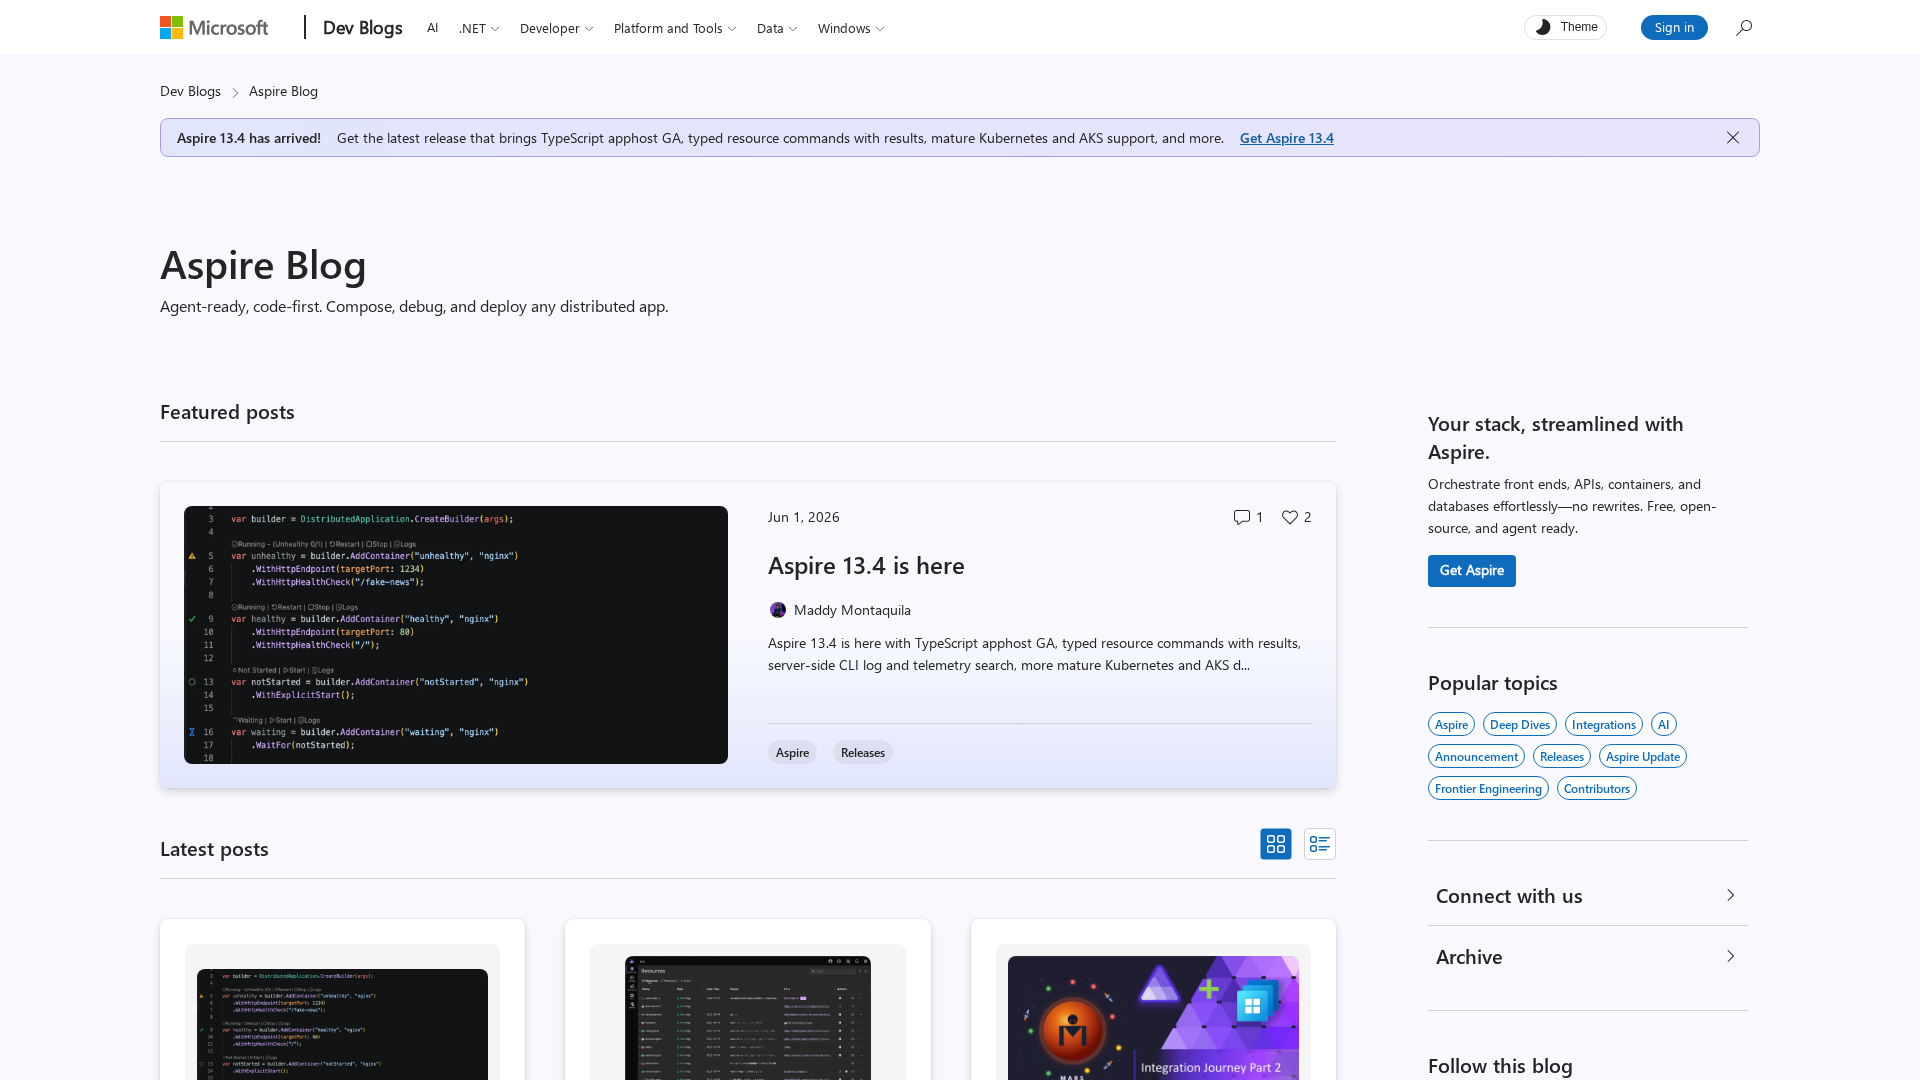Select Releases in Popular topics
The height and width of the screenshot is (1080, 1920).
click(1561, 756)
